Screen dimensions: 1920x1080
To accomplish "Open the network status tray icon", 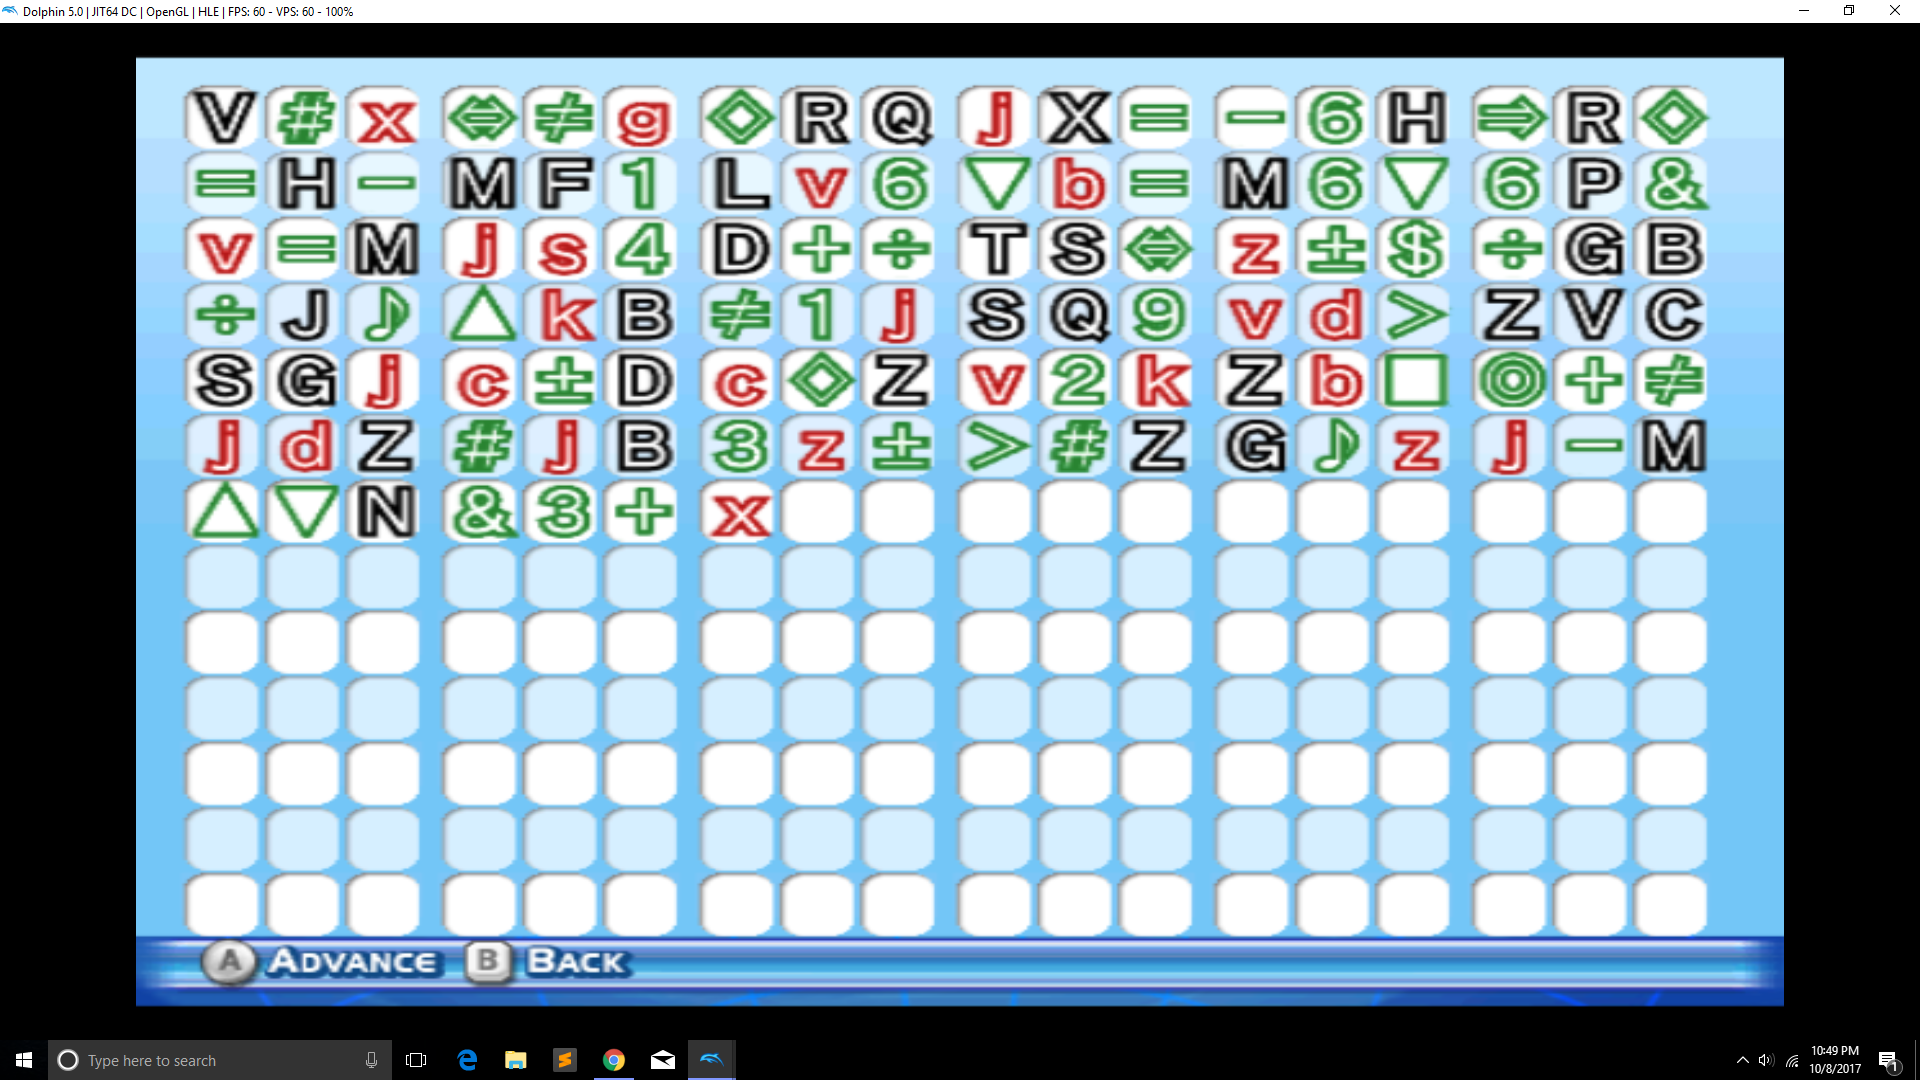I will click(1792, 1060).
